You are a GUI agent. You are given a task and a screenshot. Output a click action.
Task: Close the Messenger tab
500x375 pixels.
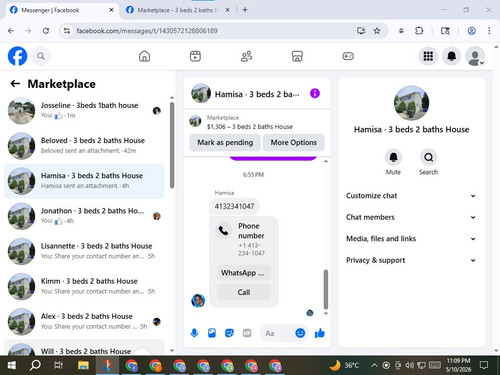[x=111, y=10]
